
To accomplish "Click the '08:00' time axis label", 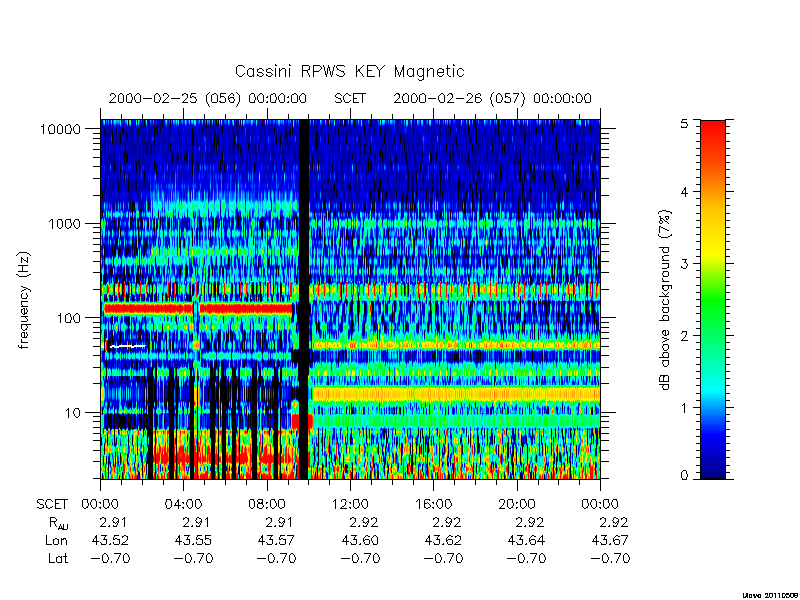I will pos(267,505).
